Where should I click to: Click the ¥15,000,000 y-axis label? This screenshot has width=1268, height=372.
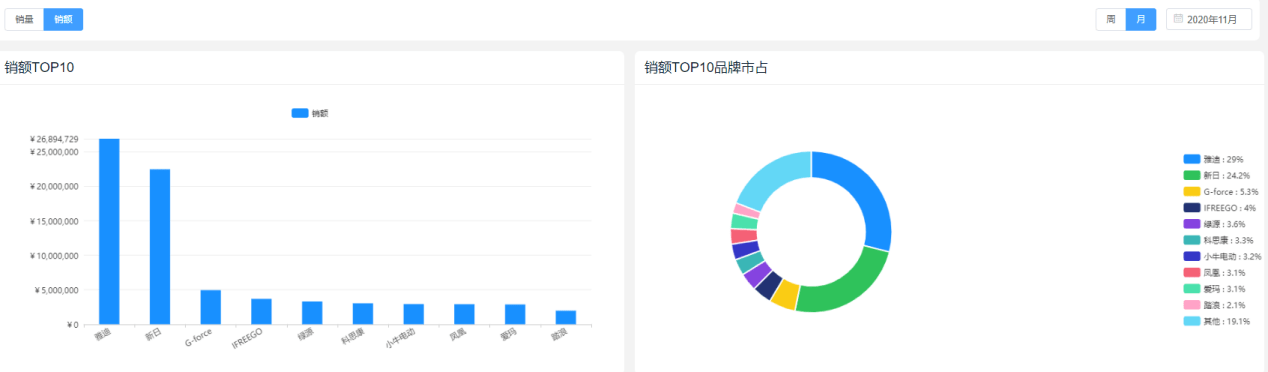point(54,221)
